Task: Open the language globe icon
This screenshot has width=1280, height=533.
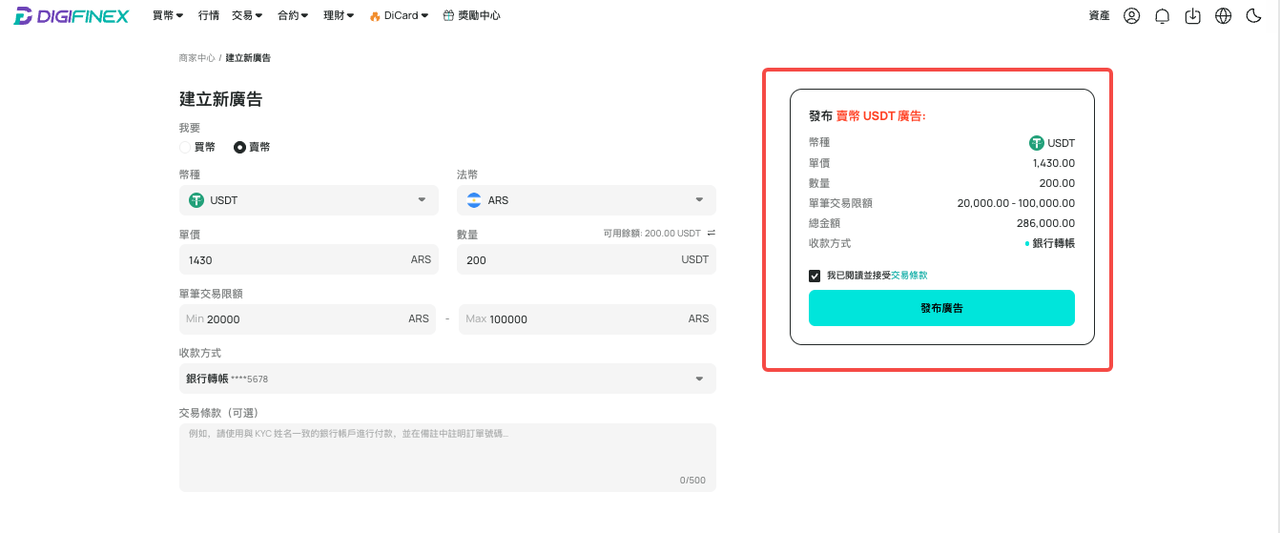Action: (x=1223, y=16)
